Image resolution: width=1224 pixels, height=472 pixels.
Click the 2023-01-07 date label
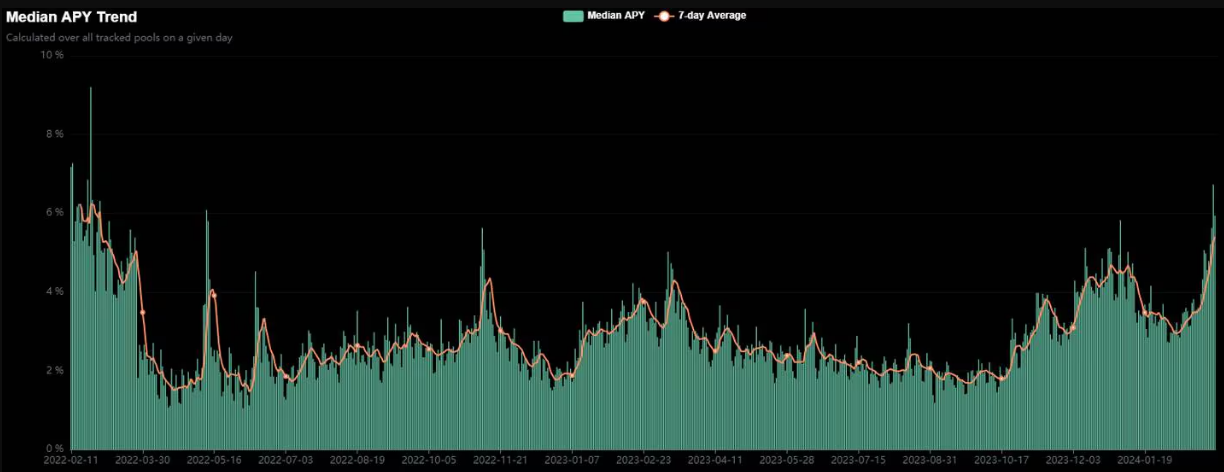tap(572, 461)
